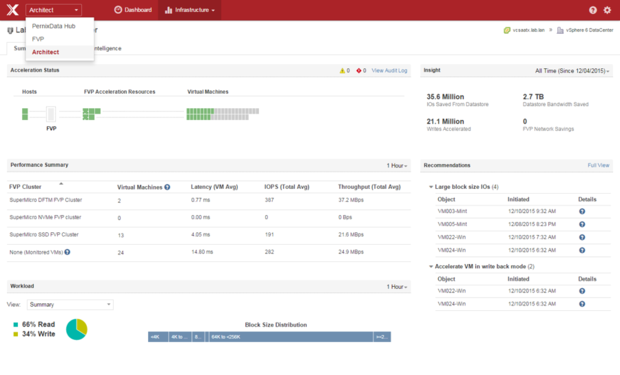Click the <4K block size segment

(x=158, y=337)
